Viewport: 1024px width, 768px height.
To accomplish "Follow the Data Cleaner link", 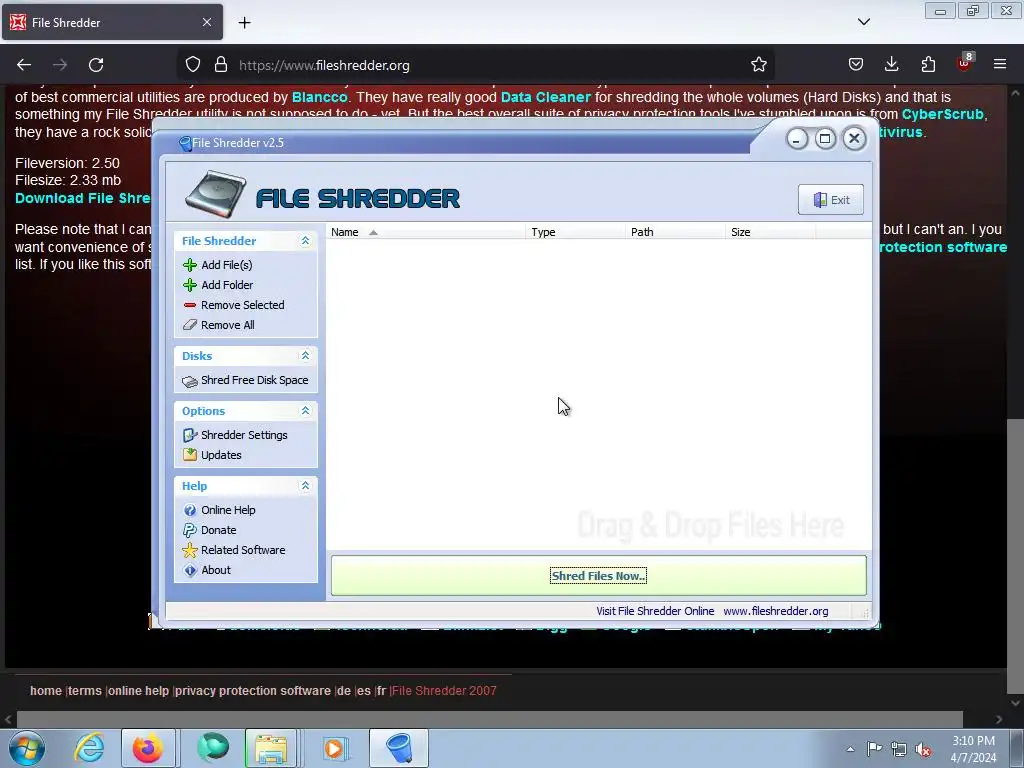I will 545,97.
